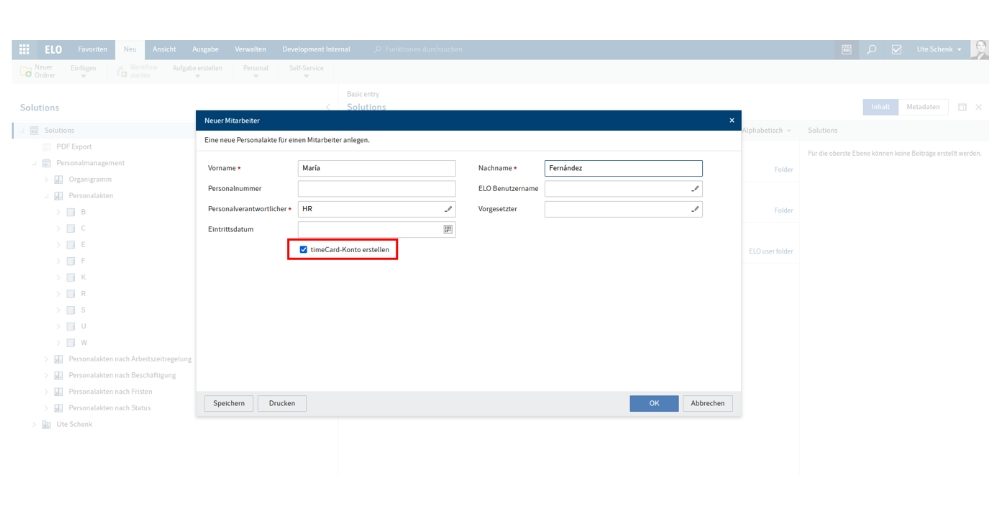1000x515 pixels.
Task: Click the pencil icon in Personalverantwortlicher field
Action: pyautogui.click(x=448, y=209)
